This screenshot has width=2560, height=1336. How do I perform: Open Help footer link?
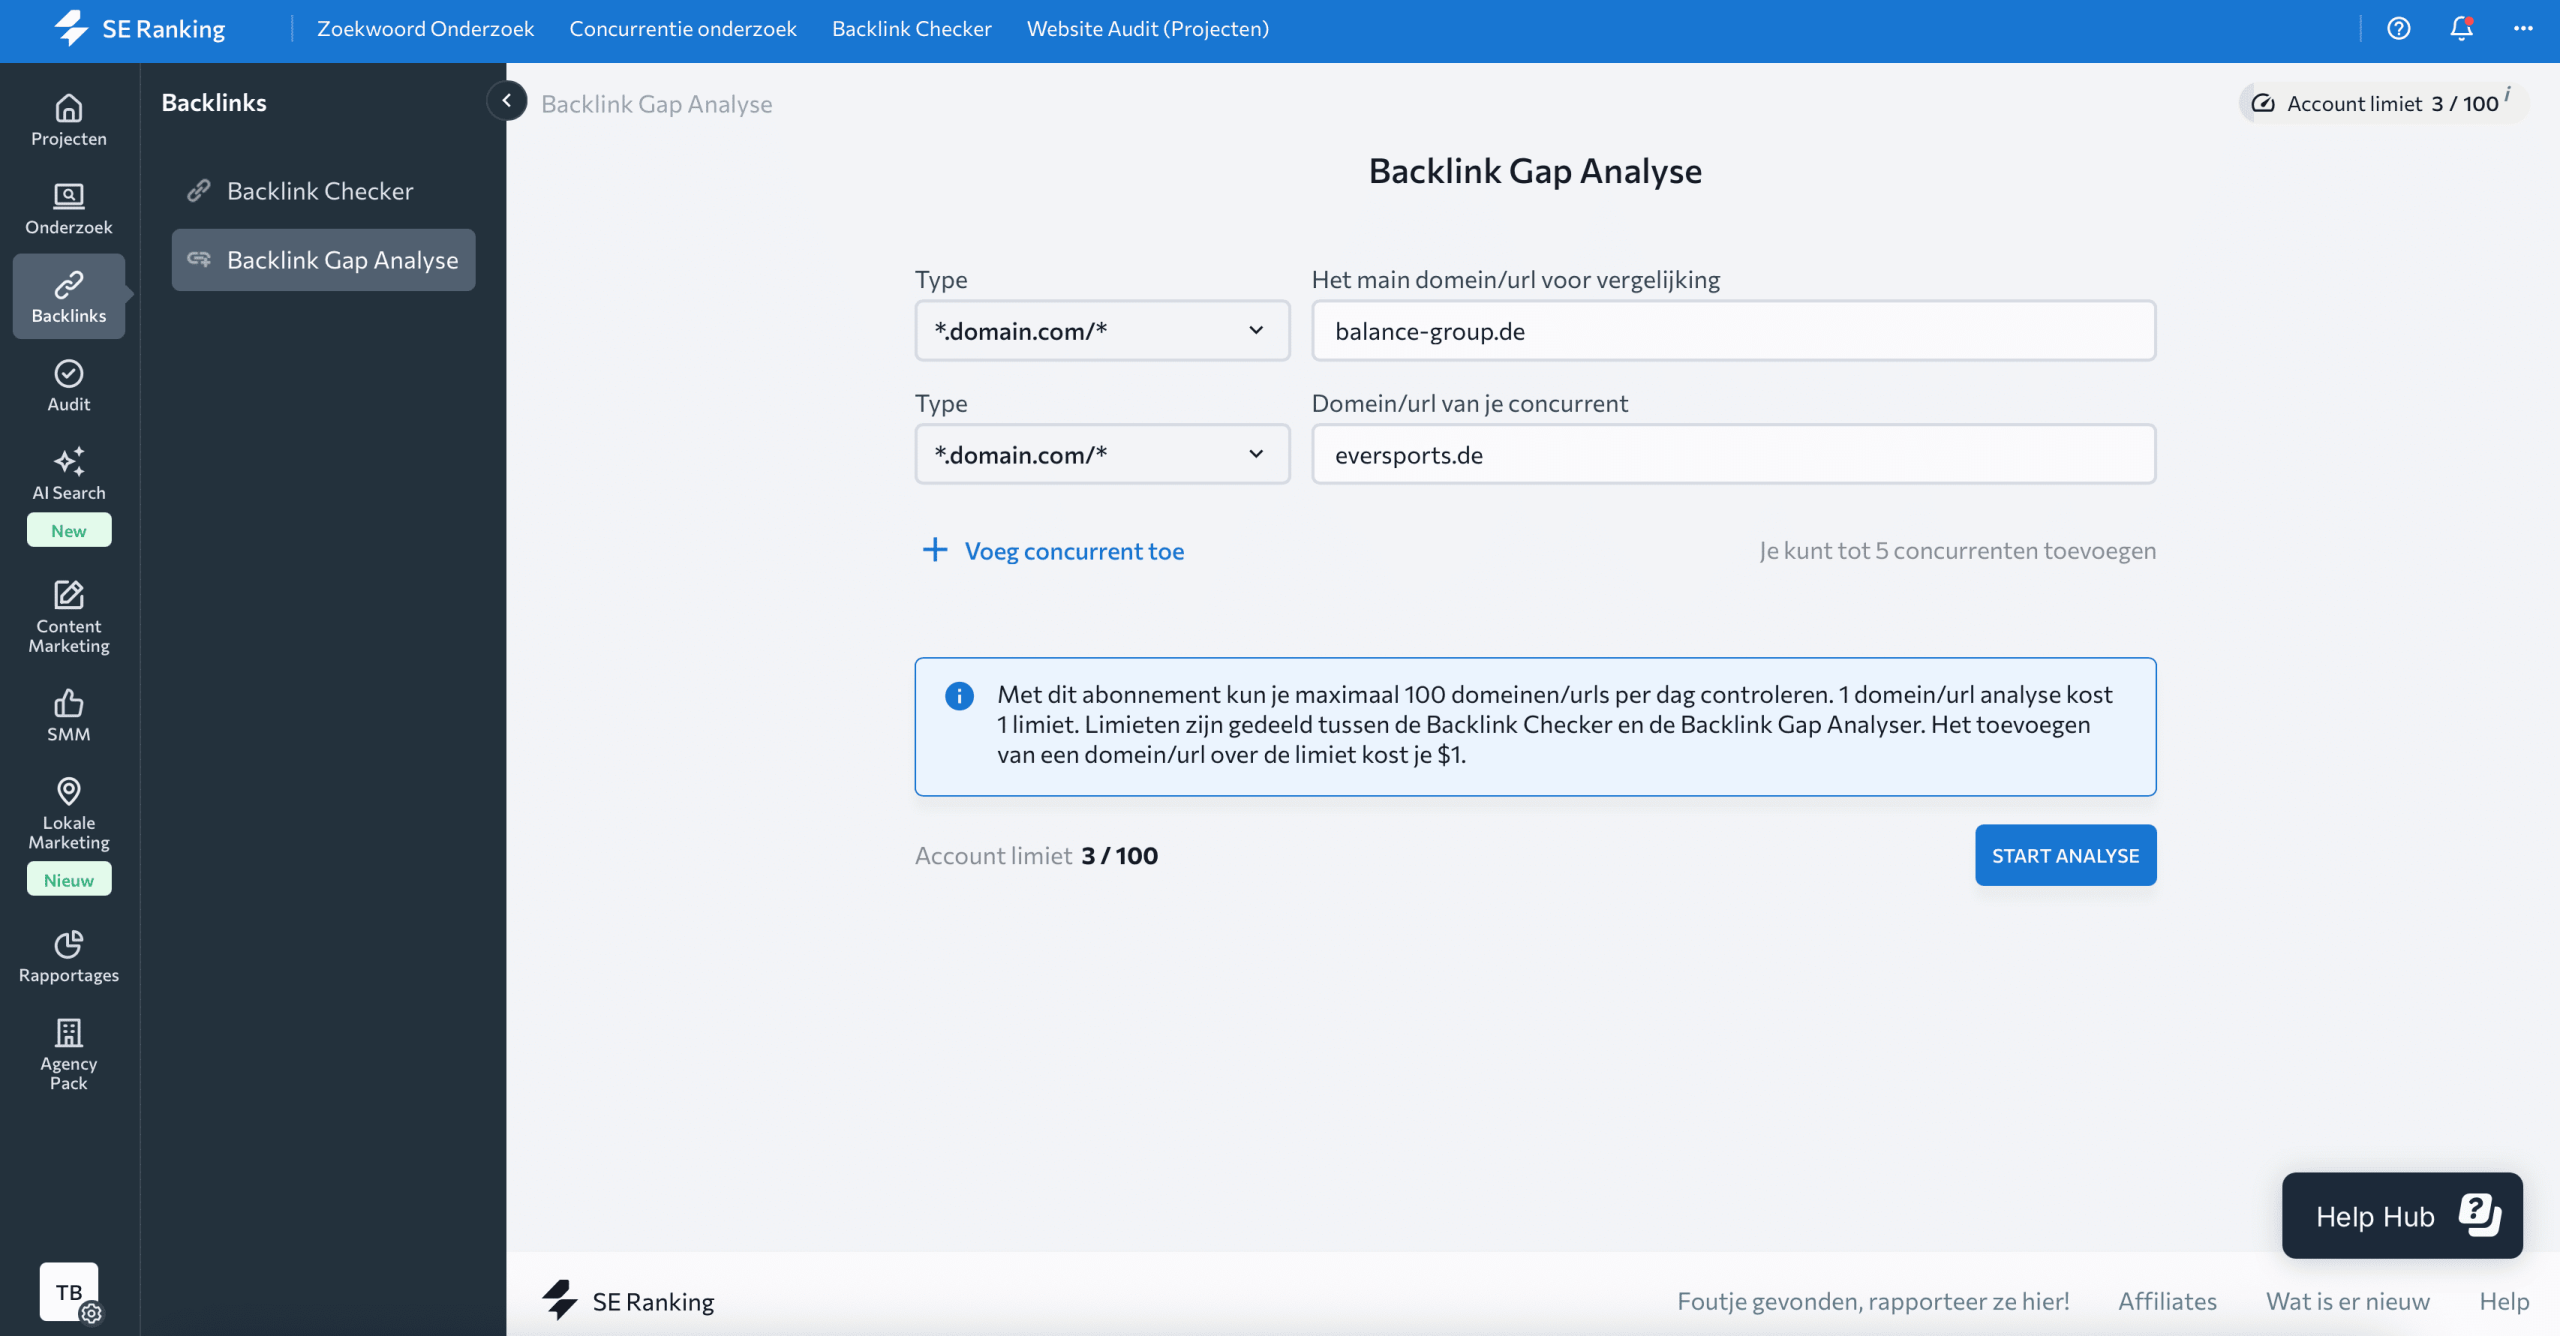coord(2504,1301)
